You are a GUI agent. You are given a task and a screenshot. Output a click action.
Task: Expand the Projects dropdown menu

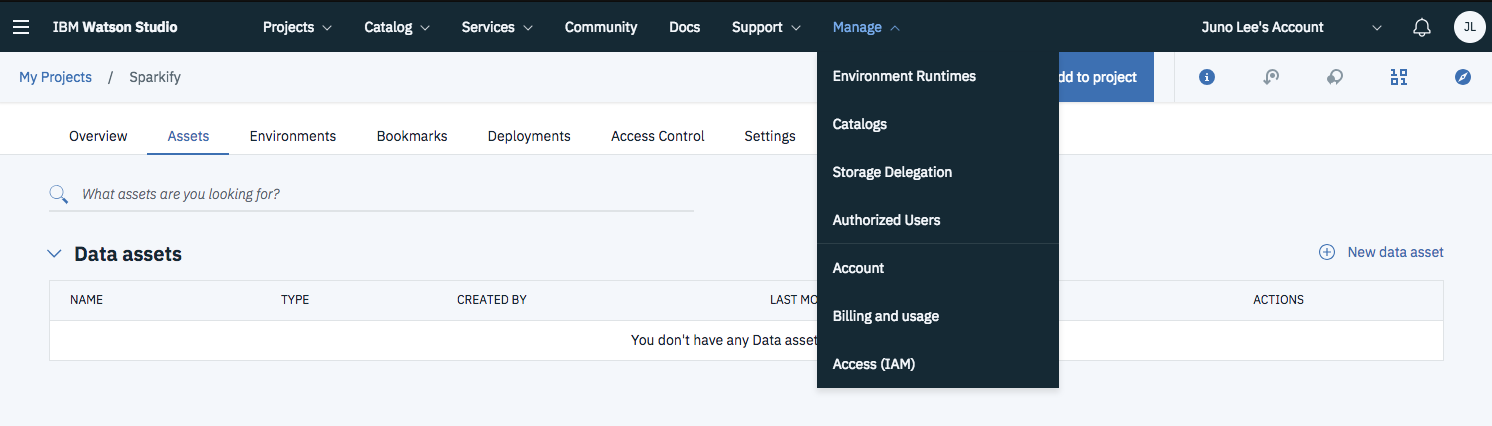[x=297, y=27]
